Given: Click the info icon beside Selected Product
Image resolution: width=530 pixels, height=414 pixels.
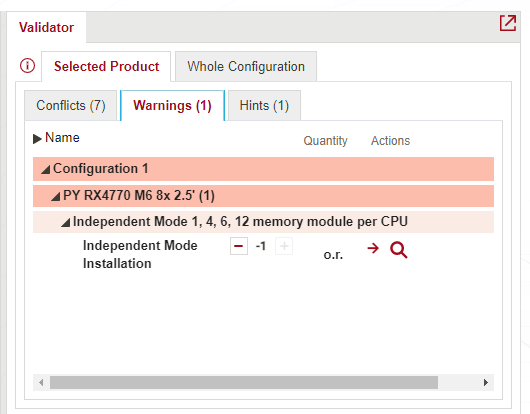Looking at the screenshot, I should (x=27, y=65).
